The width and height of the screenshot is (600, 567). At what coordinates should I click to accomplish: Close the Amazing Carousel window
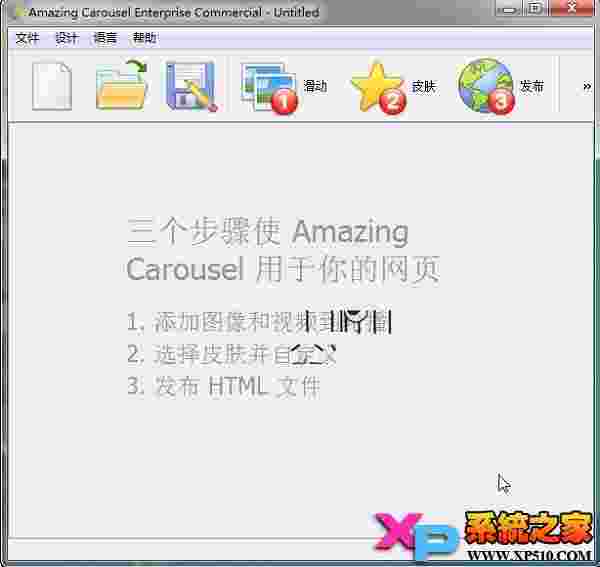pyautogui.click(x=572, y=8)
